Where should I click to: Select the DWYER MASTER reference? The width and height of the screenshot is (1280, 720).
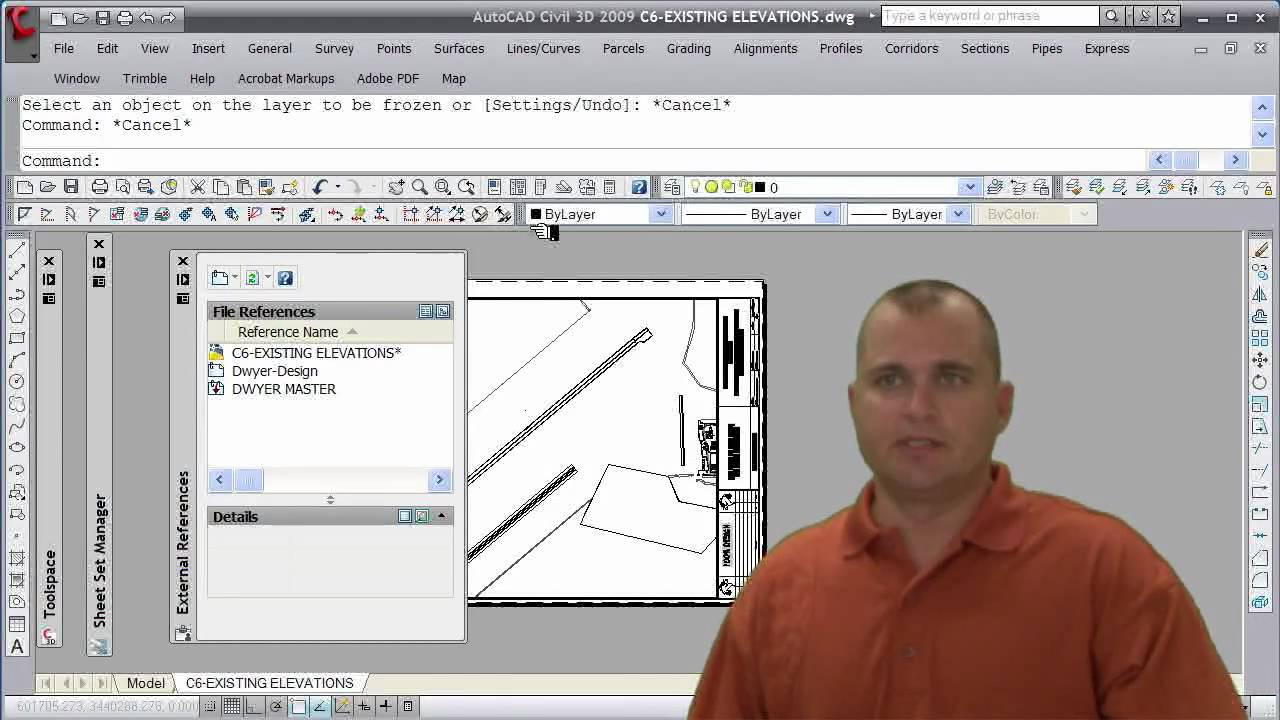[x=283, y=389]
